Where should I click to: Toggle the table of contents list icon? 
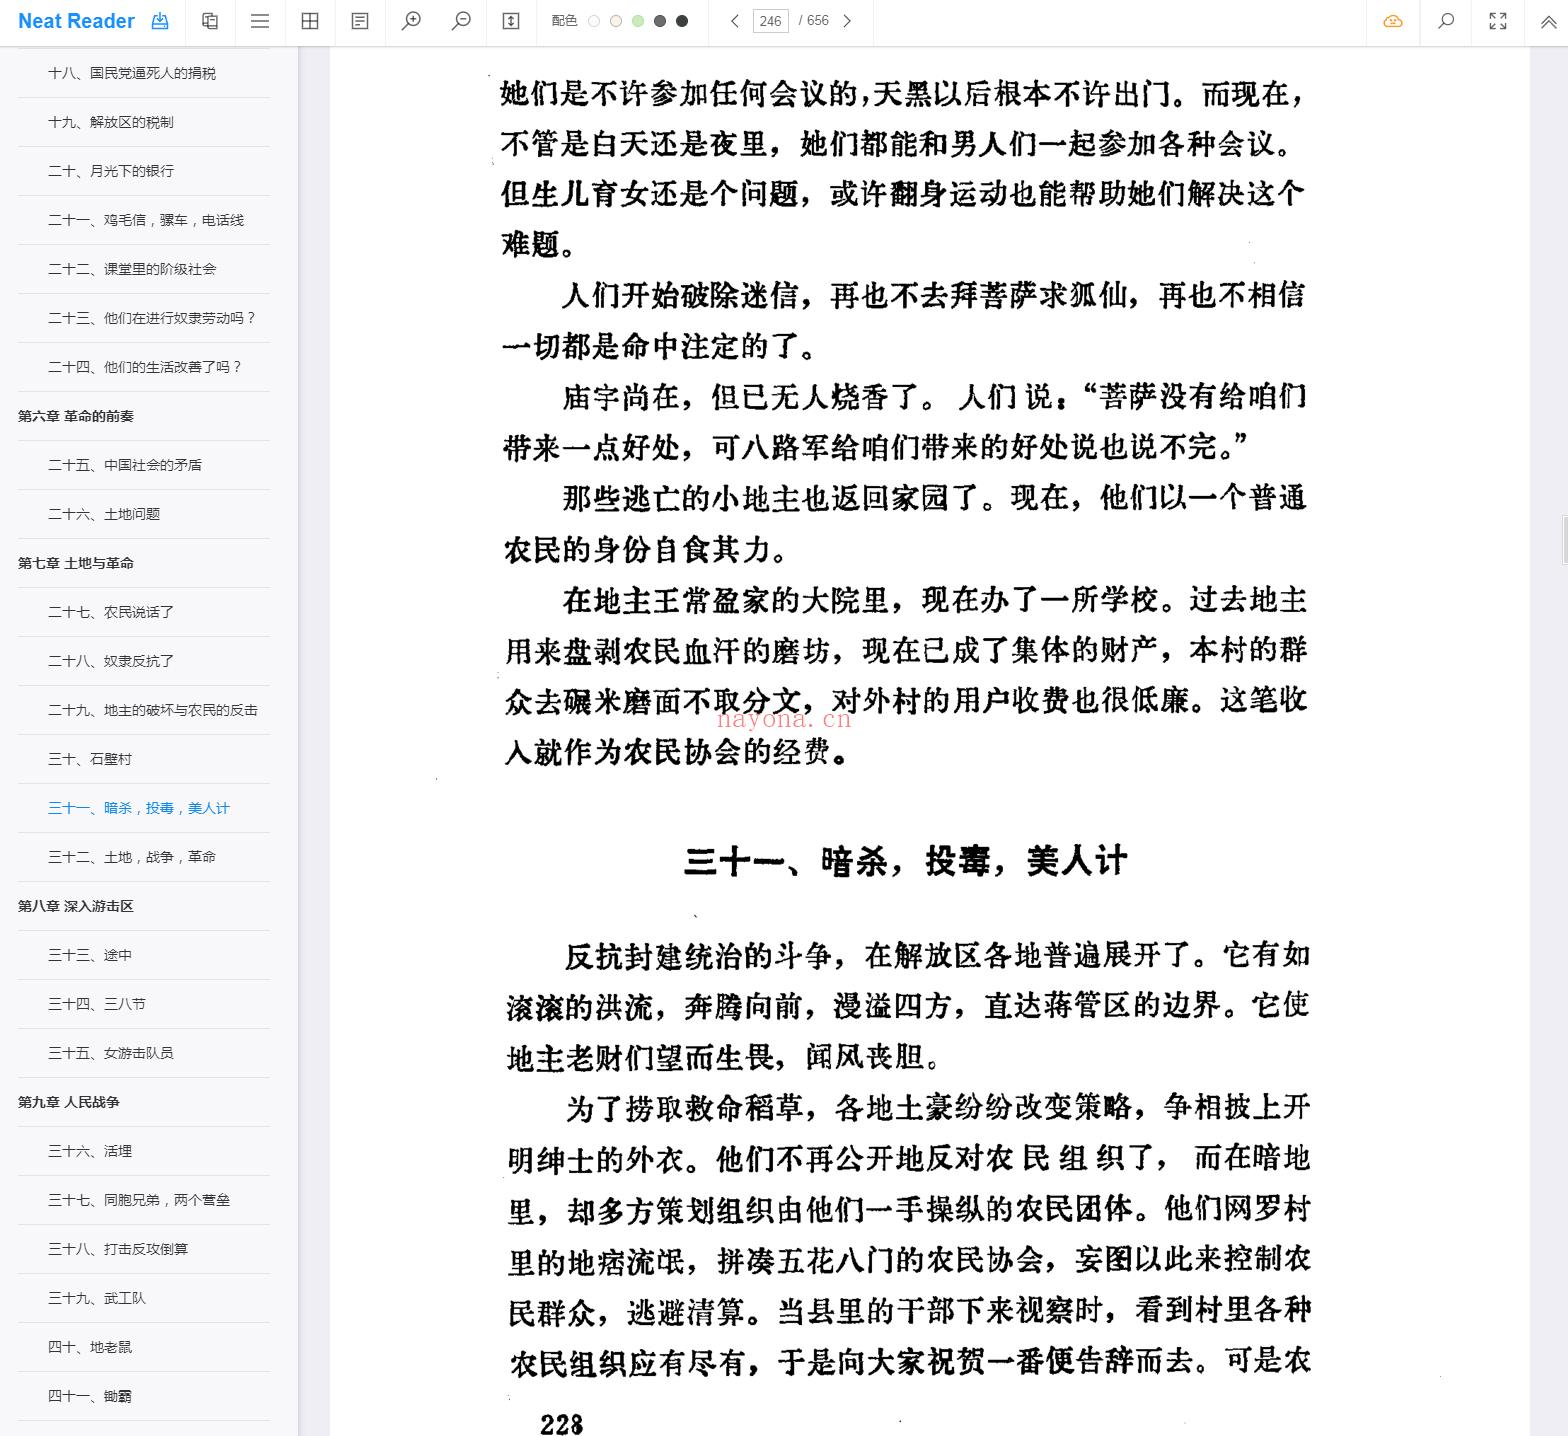point(260,21)
